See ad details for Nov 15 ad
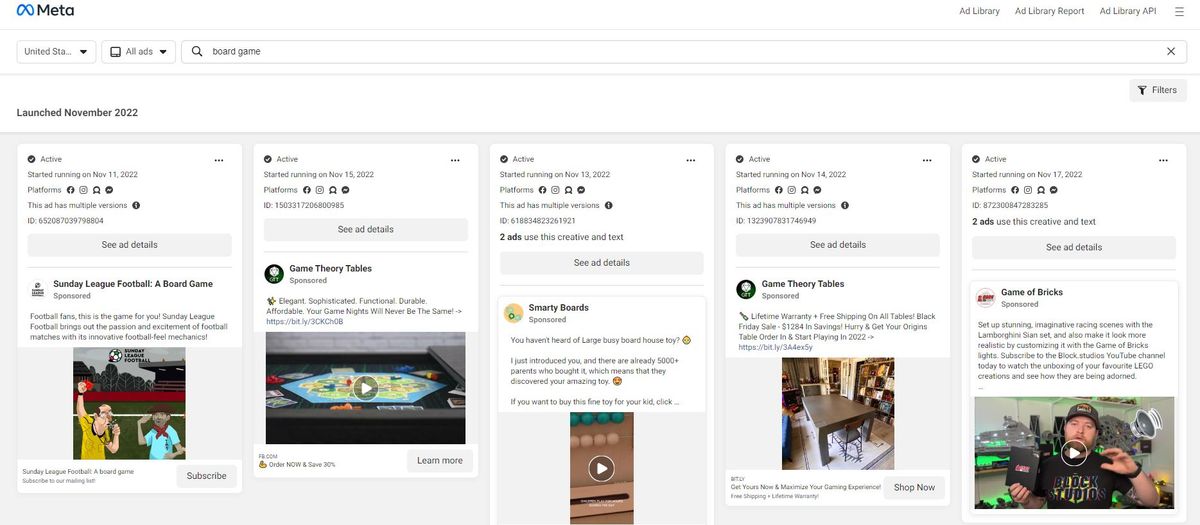Viewport: 1200px width, 525px height. tap(366, 229)
